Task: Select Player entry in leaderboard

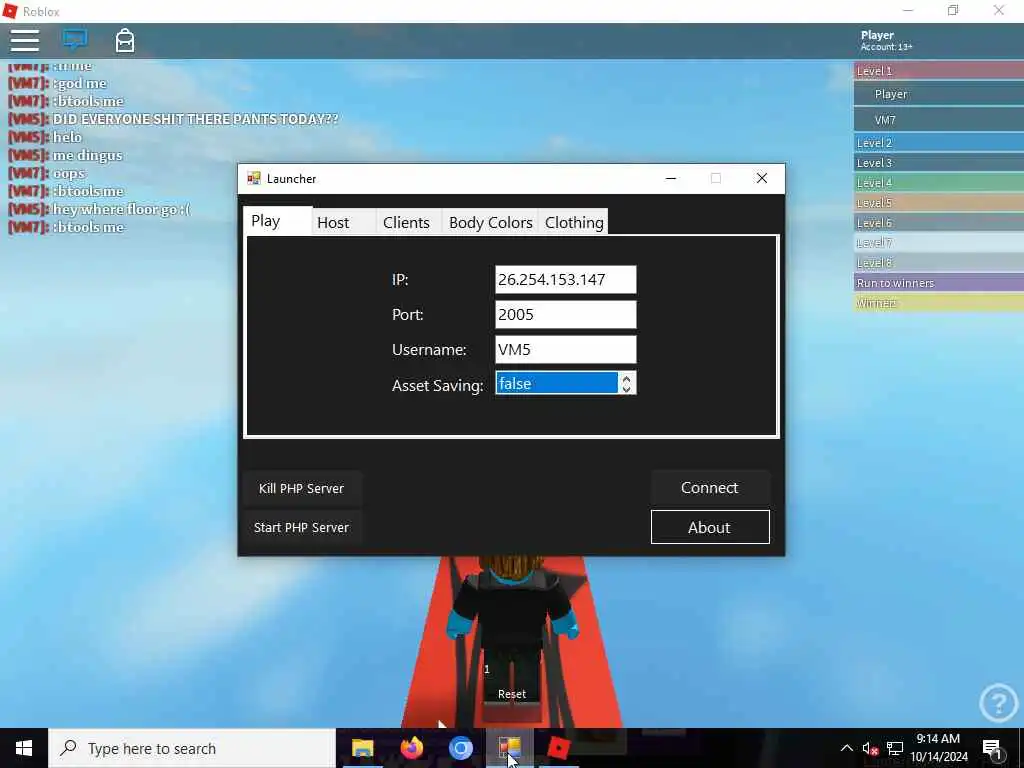Action: (938, 94)
